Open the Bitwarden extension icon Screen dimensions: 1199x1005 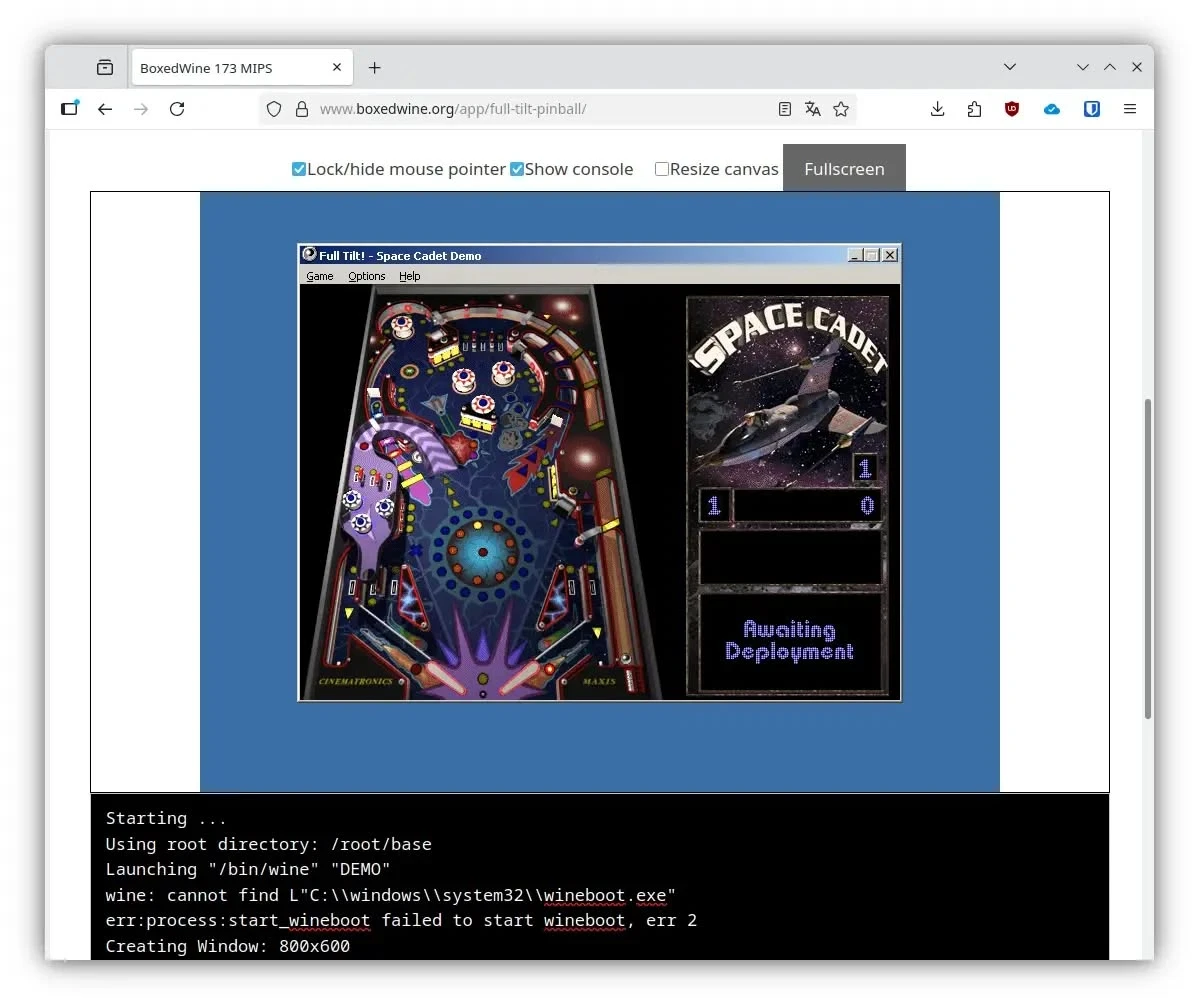point(1092,109)
